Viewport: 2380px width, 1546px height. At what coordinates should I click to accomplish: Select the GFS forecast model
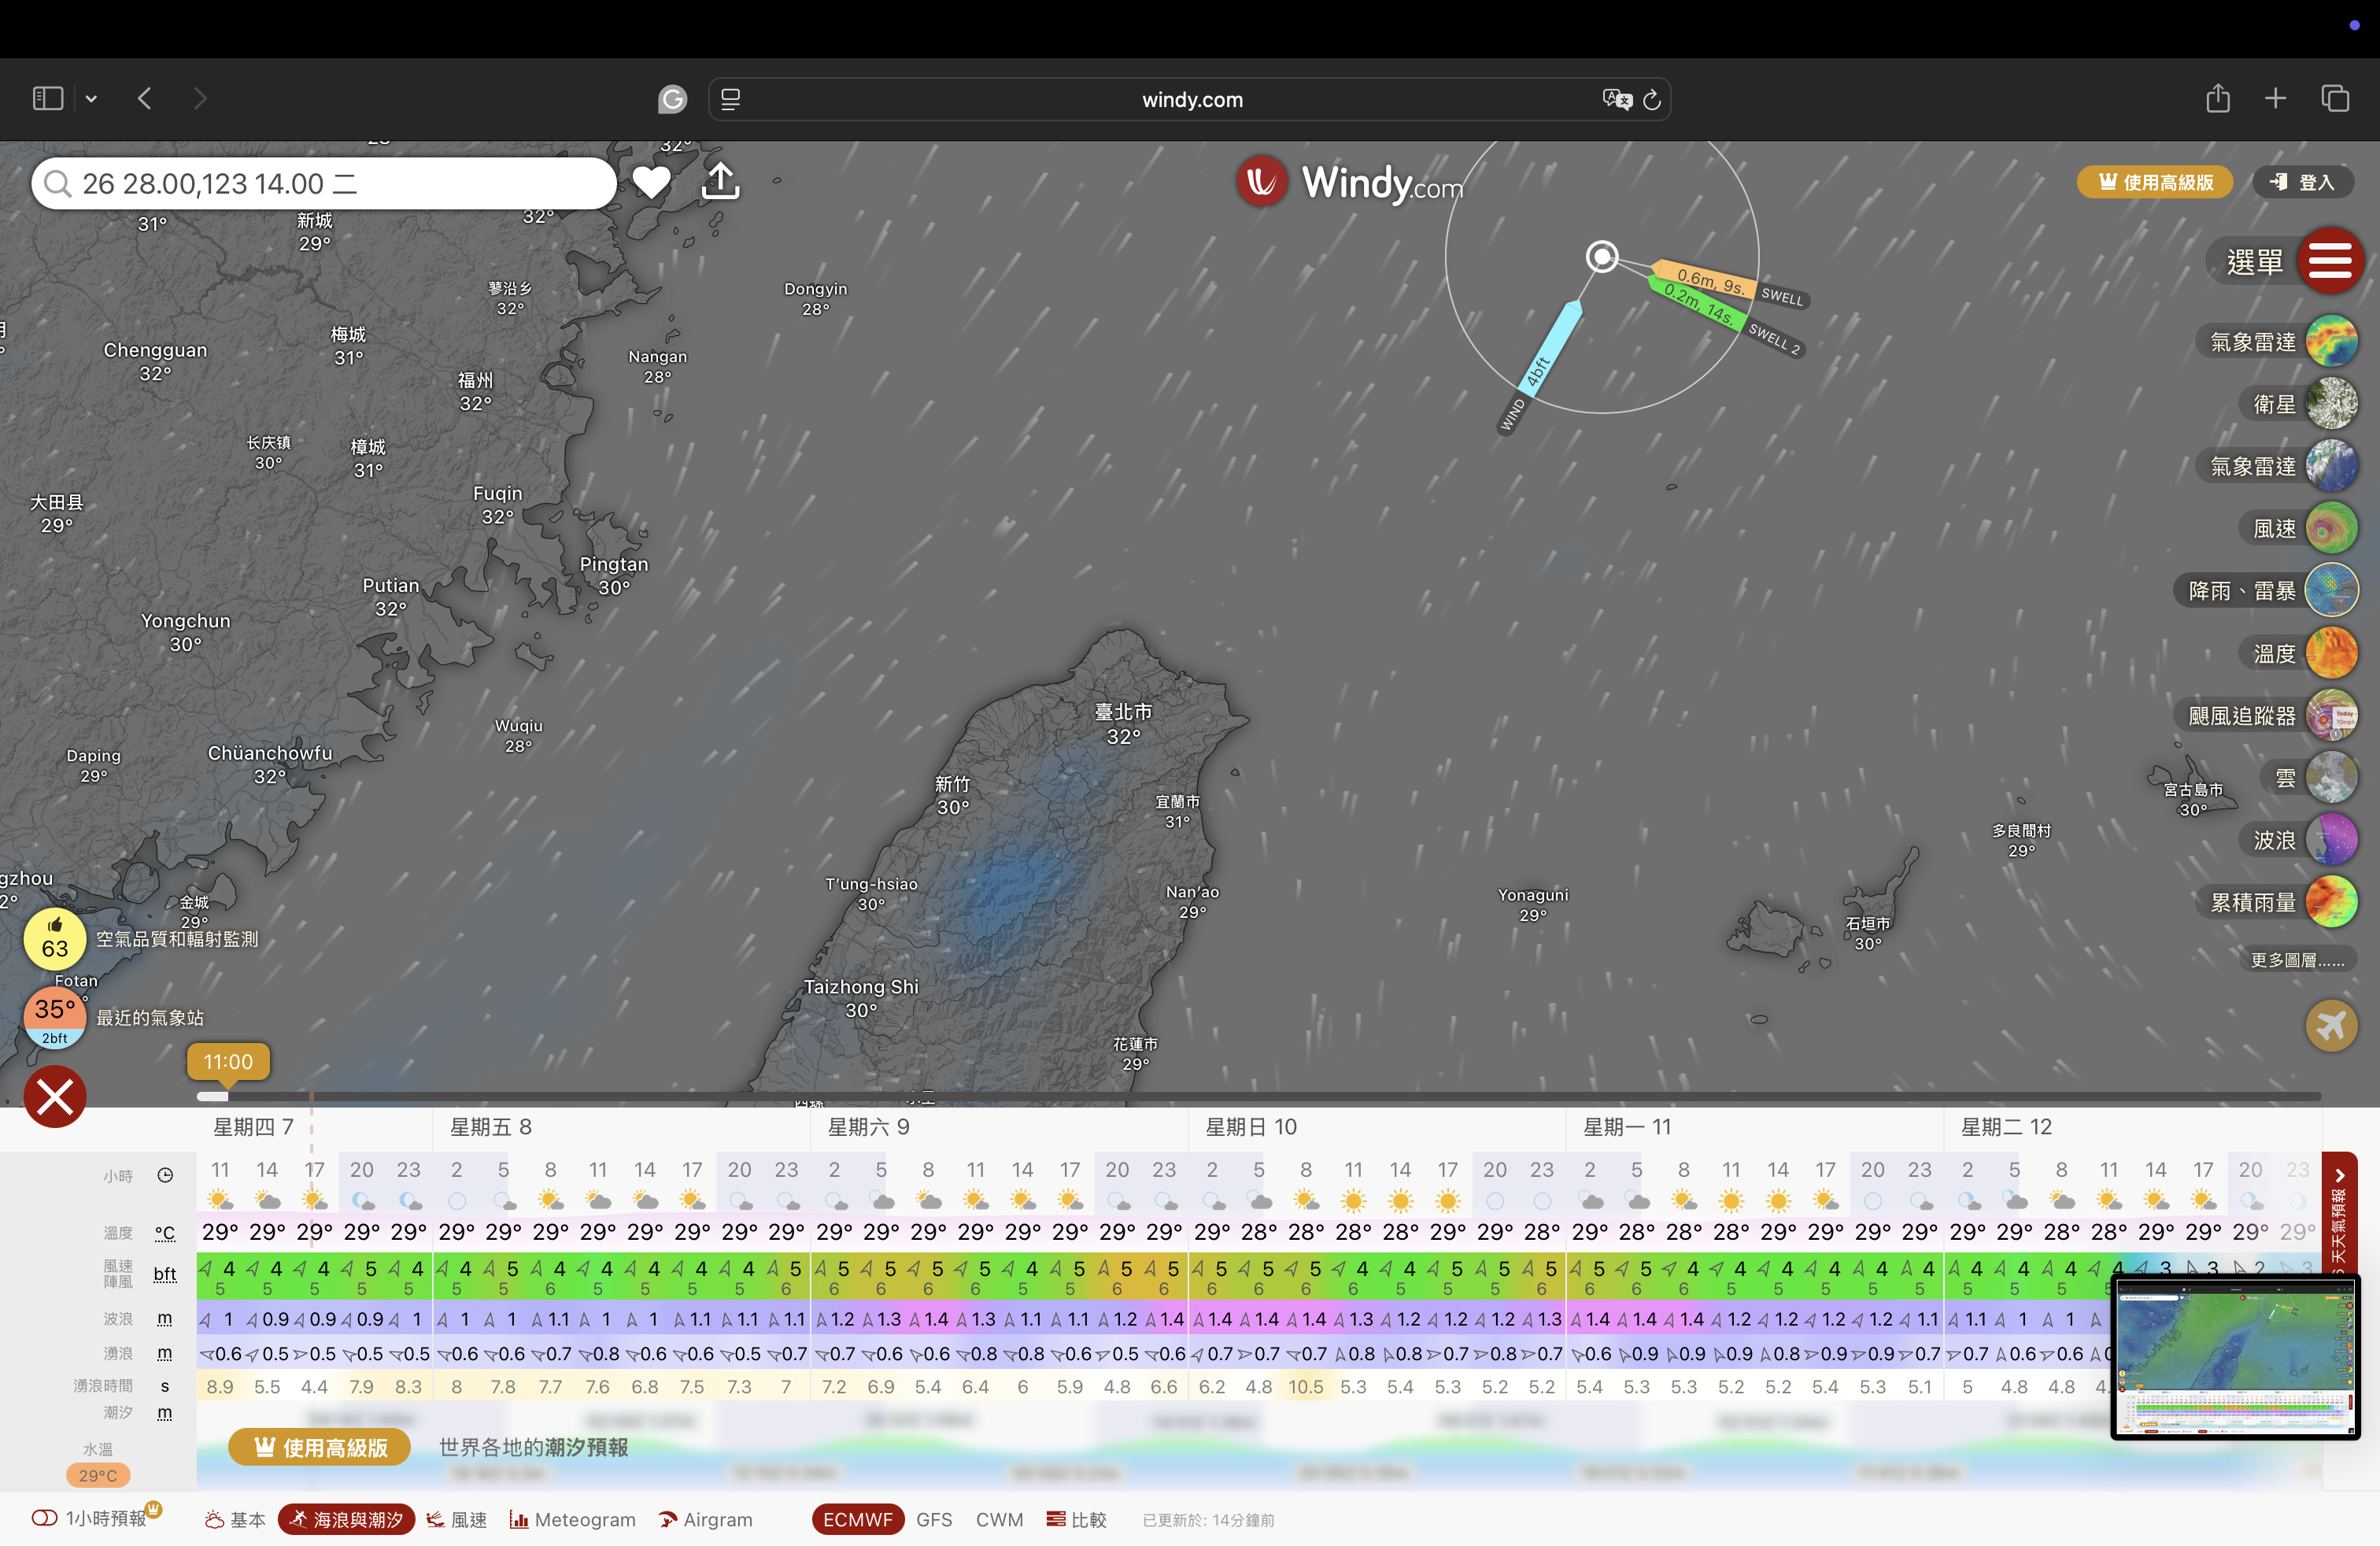point(934,1519)
